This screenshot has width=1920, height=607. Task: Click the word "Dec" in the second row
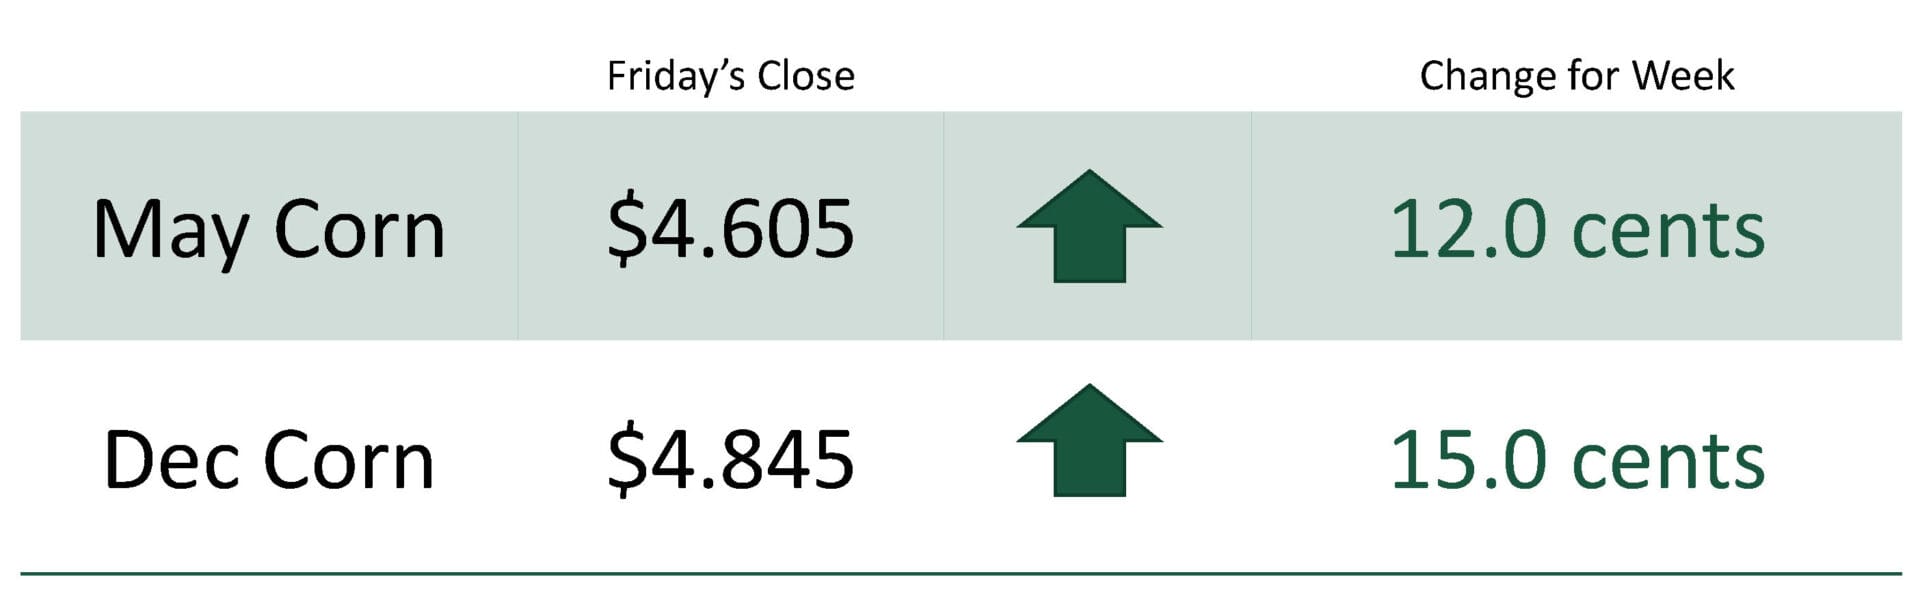pyautogui.click(x=169, y=460)
